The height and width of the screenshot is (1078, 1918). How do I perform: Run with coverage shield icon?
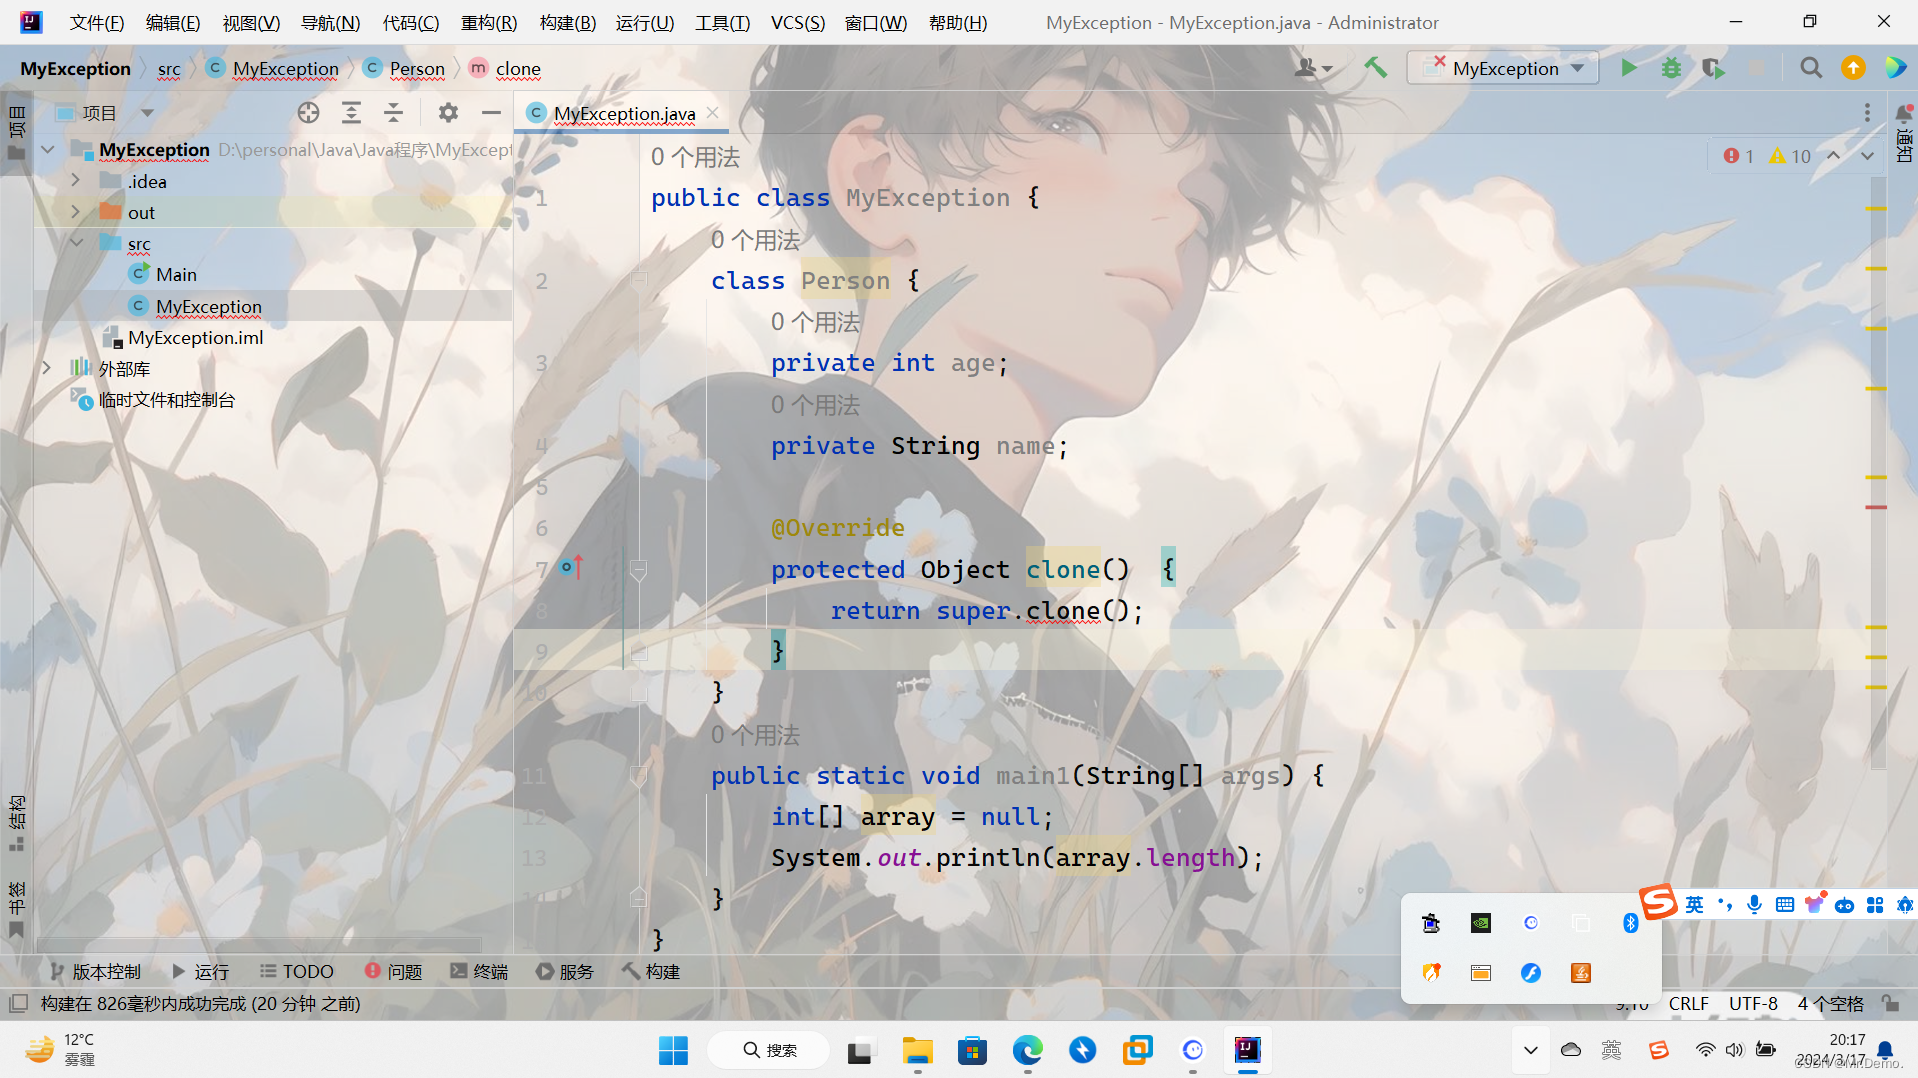[1713, 68]
